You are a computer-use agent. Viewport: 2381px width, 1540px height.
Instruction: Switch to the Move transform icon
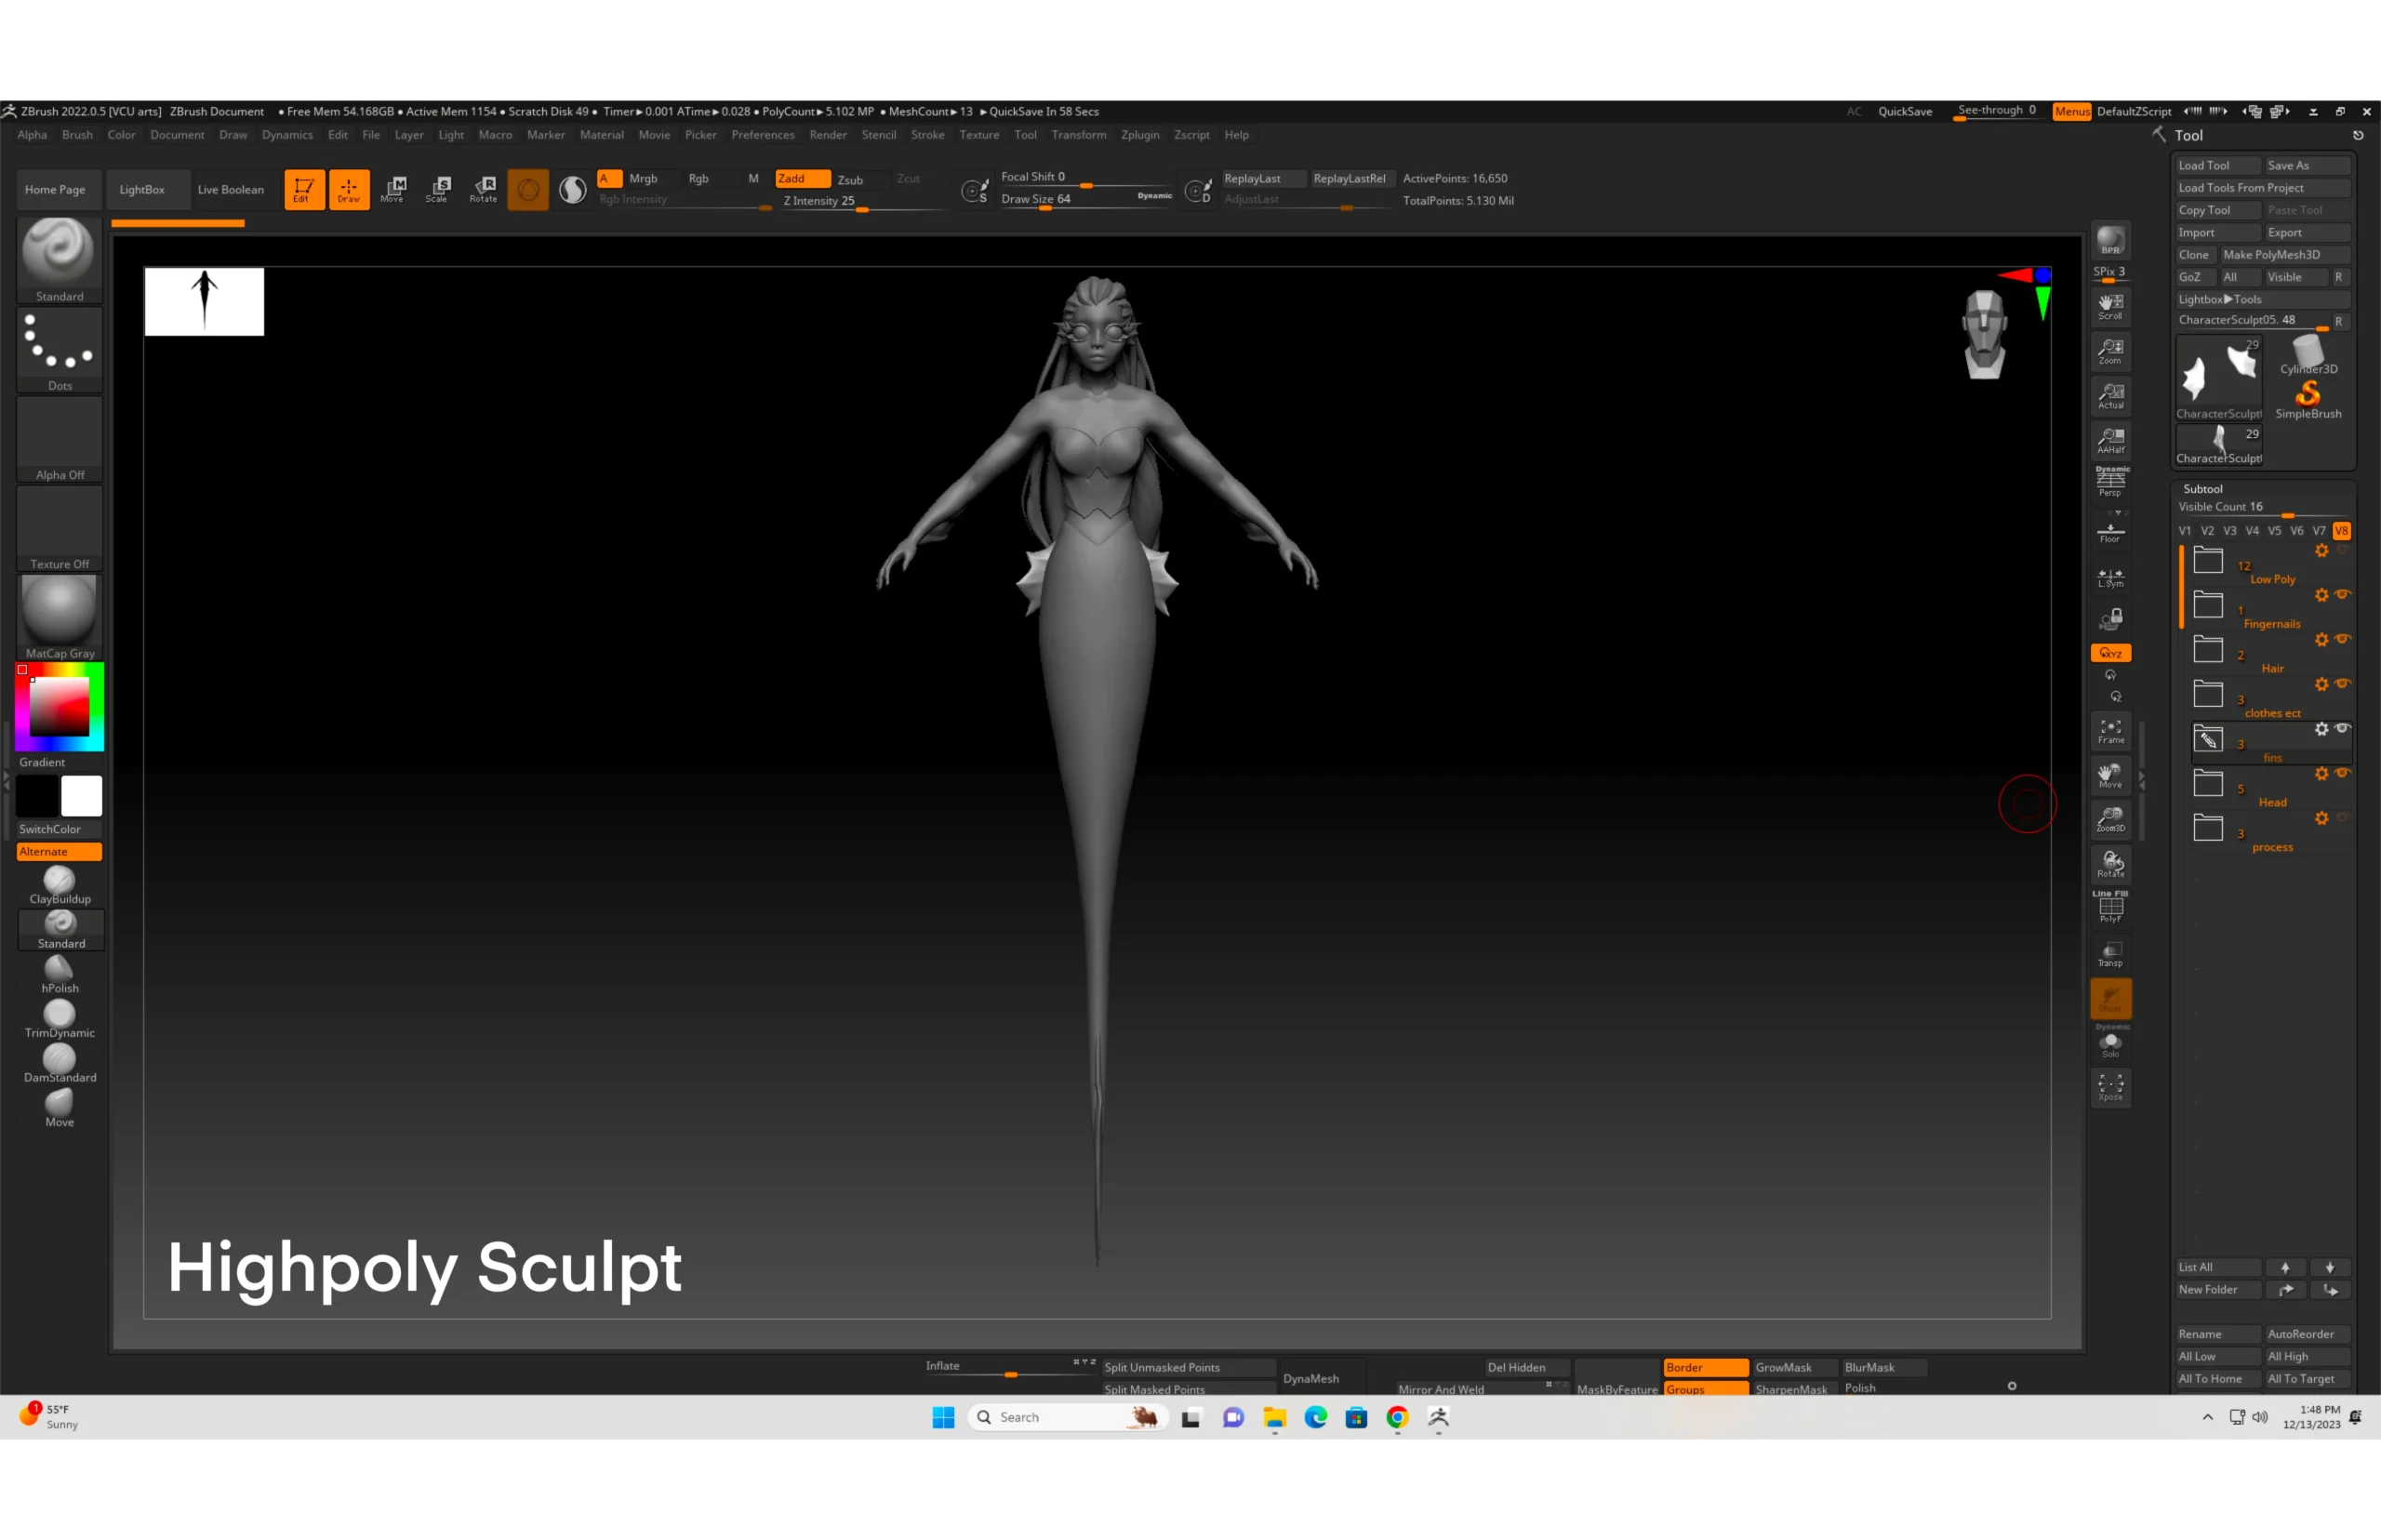click(393, 189)
